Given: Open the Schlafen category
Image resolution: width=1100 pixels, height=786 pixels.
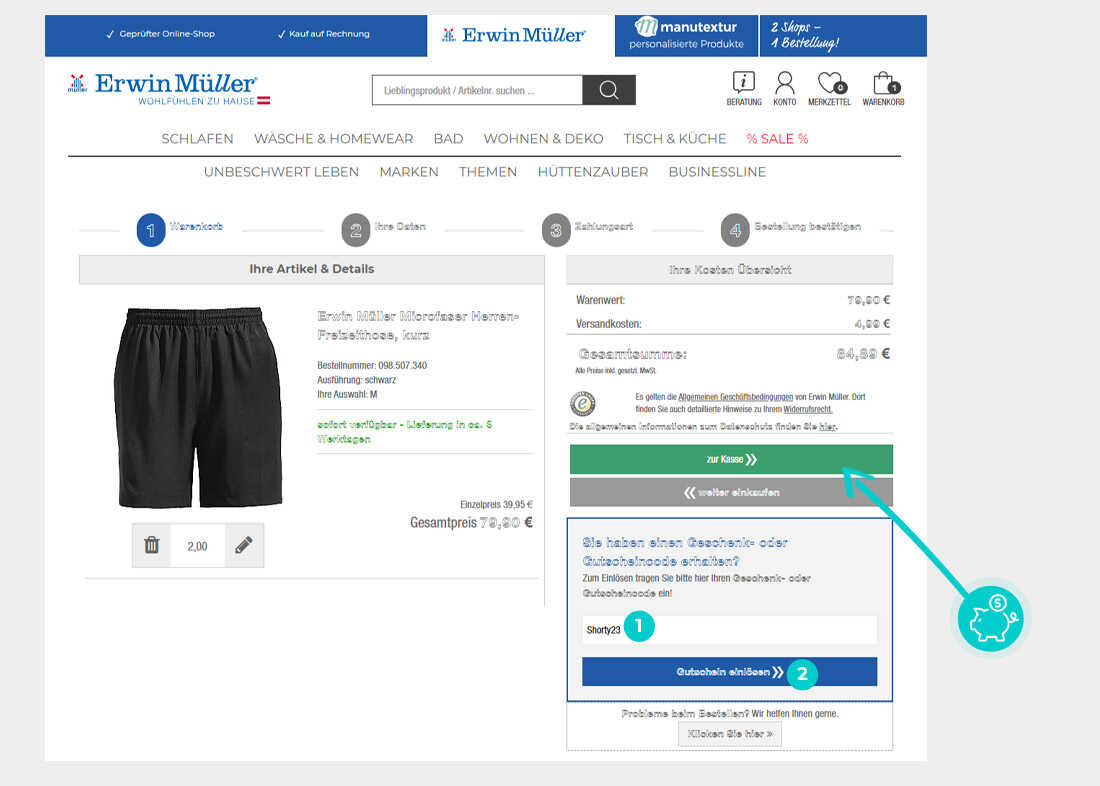Looking at the screenshot, I should [x=197, y=139].
